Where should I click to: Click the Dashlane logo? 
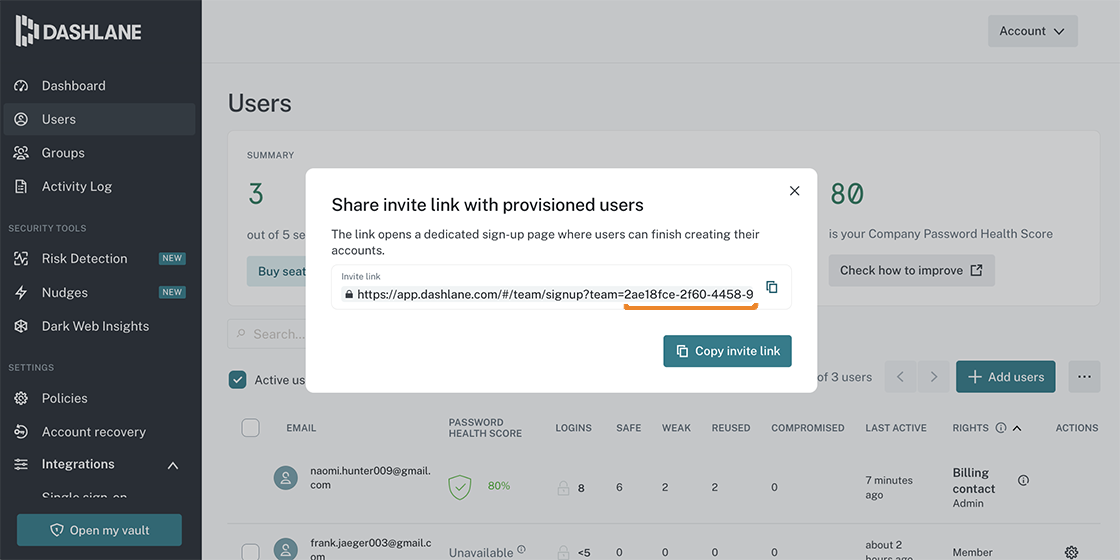tap(79, 31)
